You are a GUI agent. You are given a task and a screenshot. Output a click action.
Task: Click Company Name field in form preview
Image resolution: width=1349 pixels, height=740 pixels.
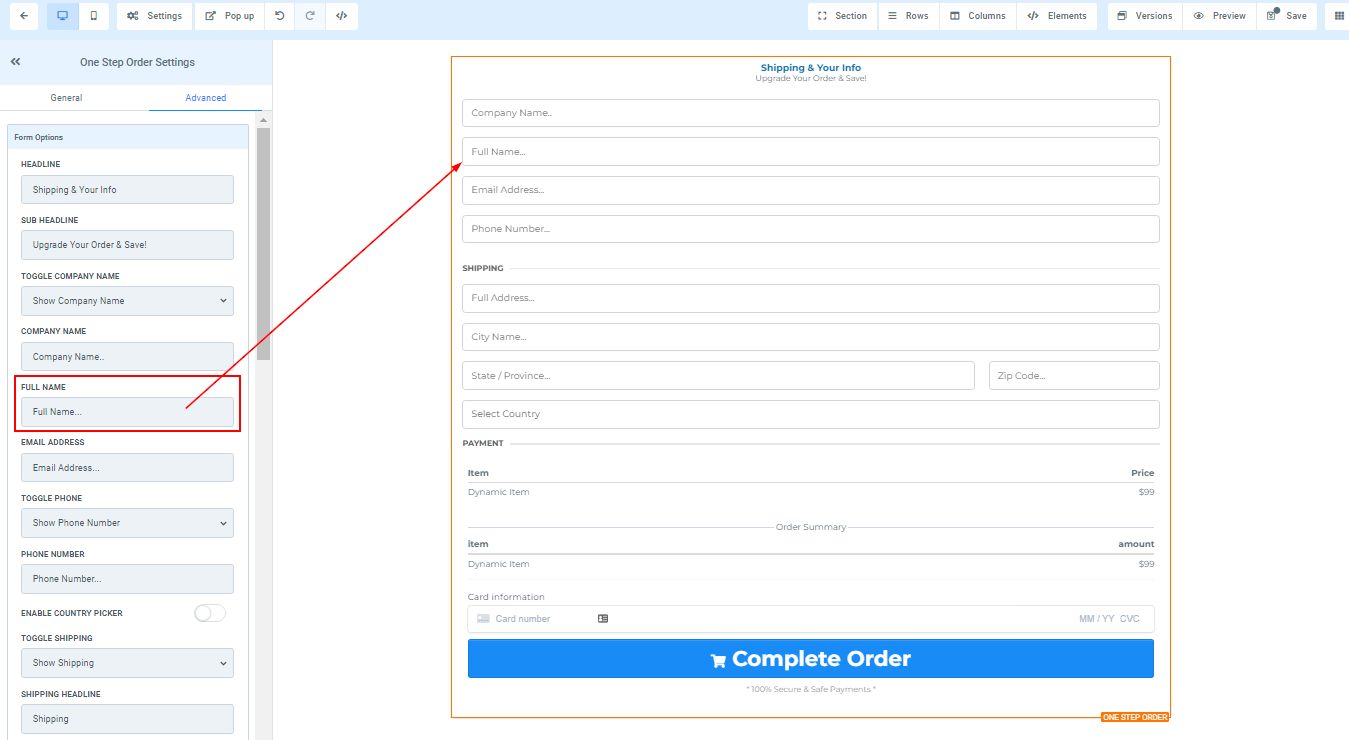pos(811,113)
